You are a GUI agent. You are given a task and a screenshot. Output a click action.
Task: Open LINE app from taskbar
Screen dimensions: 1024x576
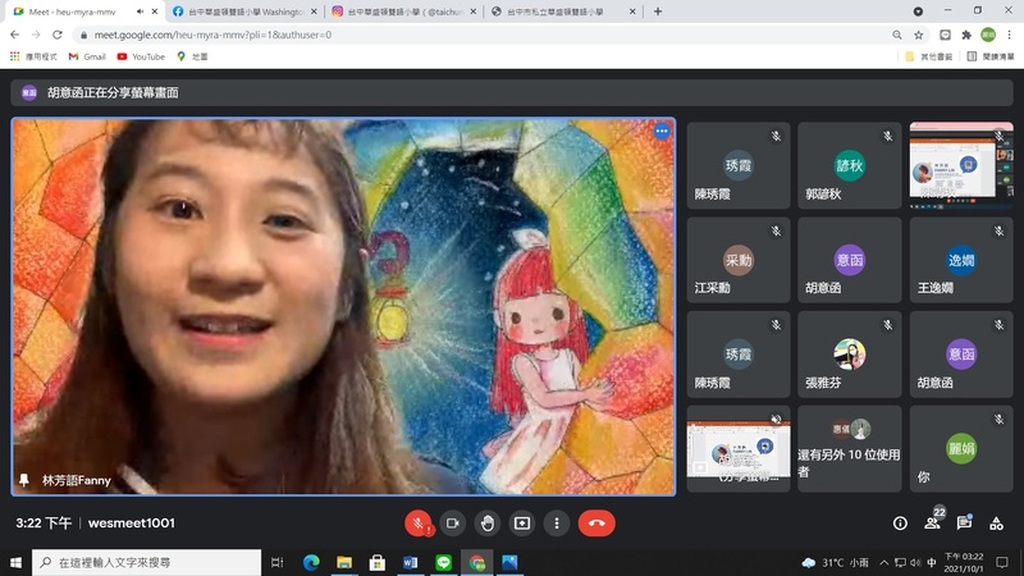[x=443, y=562]
